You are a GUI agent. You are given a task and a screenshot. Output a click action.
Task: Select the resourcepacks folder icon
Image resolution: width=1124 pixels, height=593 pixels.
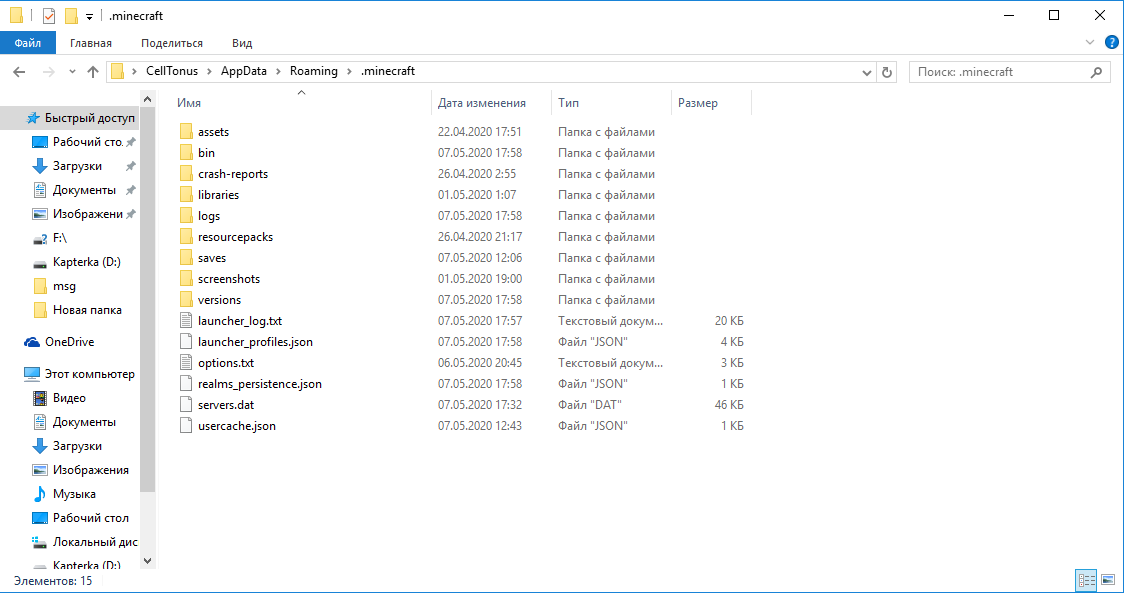pos(186,237)
